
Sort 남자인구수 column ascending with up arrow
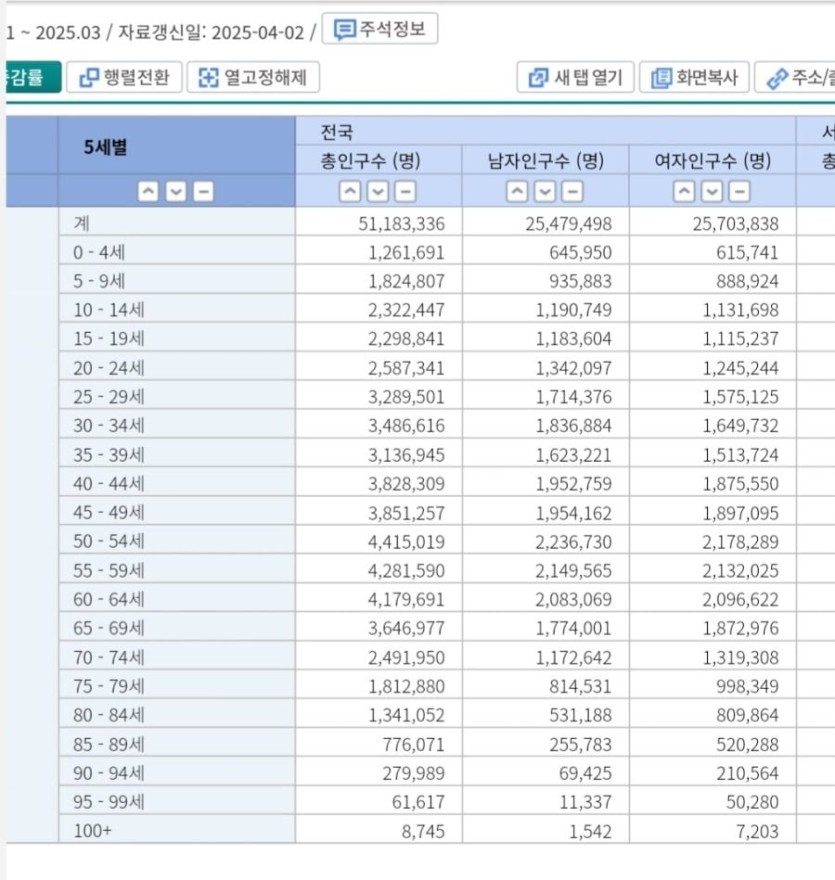pyautogui.click(x=518, y=192)
